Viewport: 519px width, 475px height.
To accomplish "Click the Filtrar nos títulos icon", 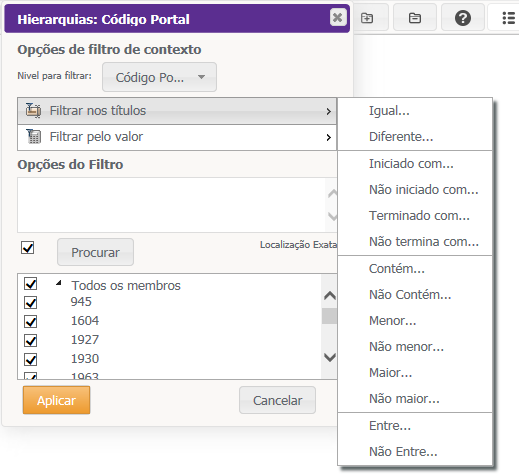I will [x=33, y=110].
